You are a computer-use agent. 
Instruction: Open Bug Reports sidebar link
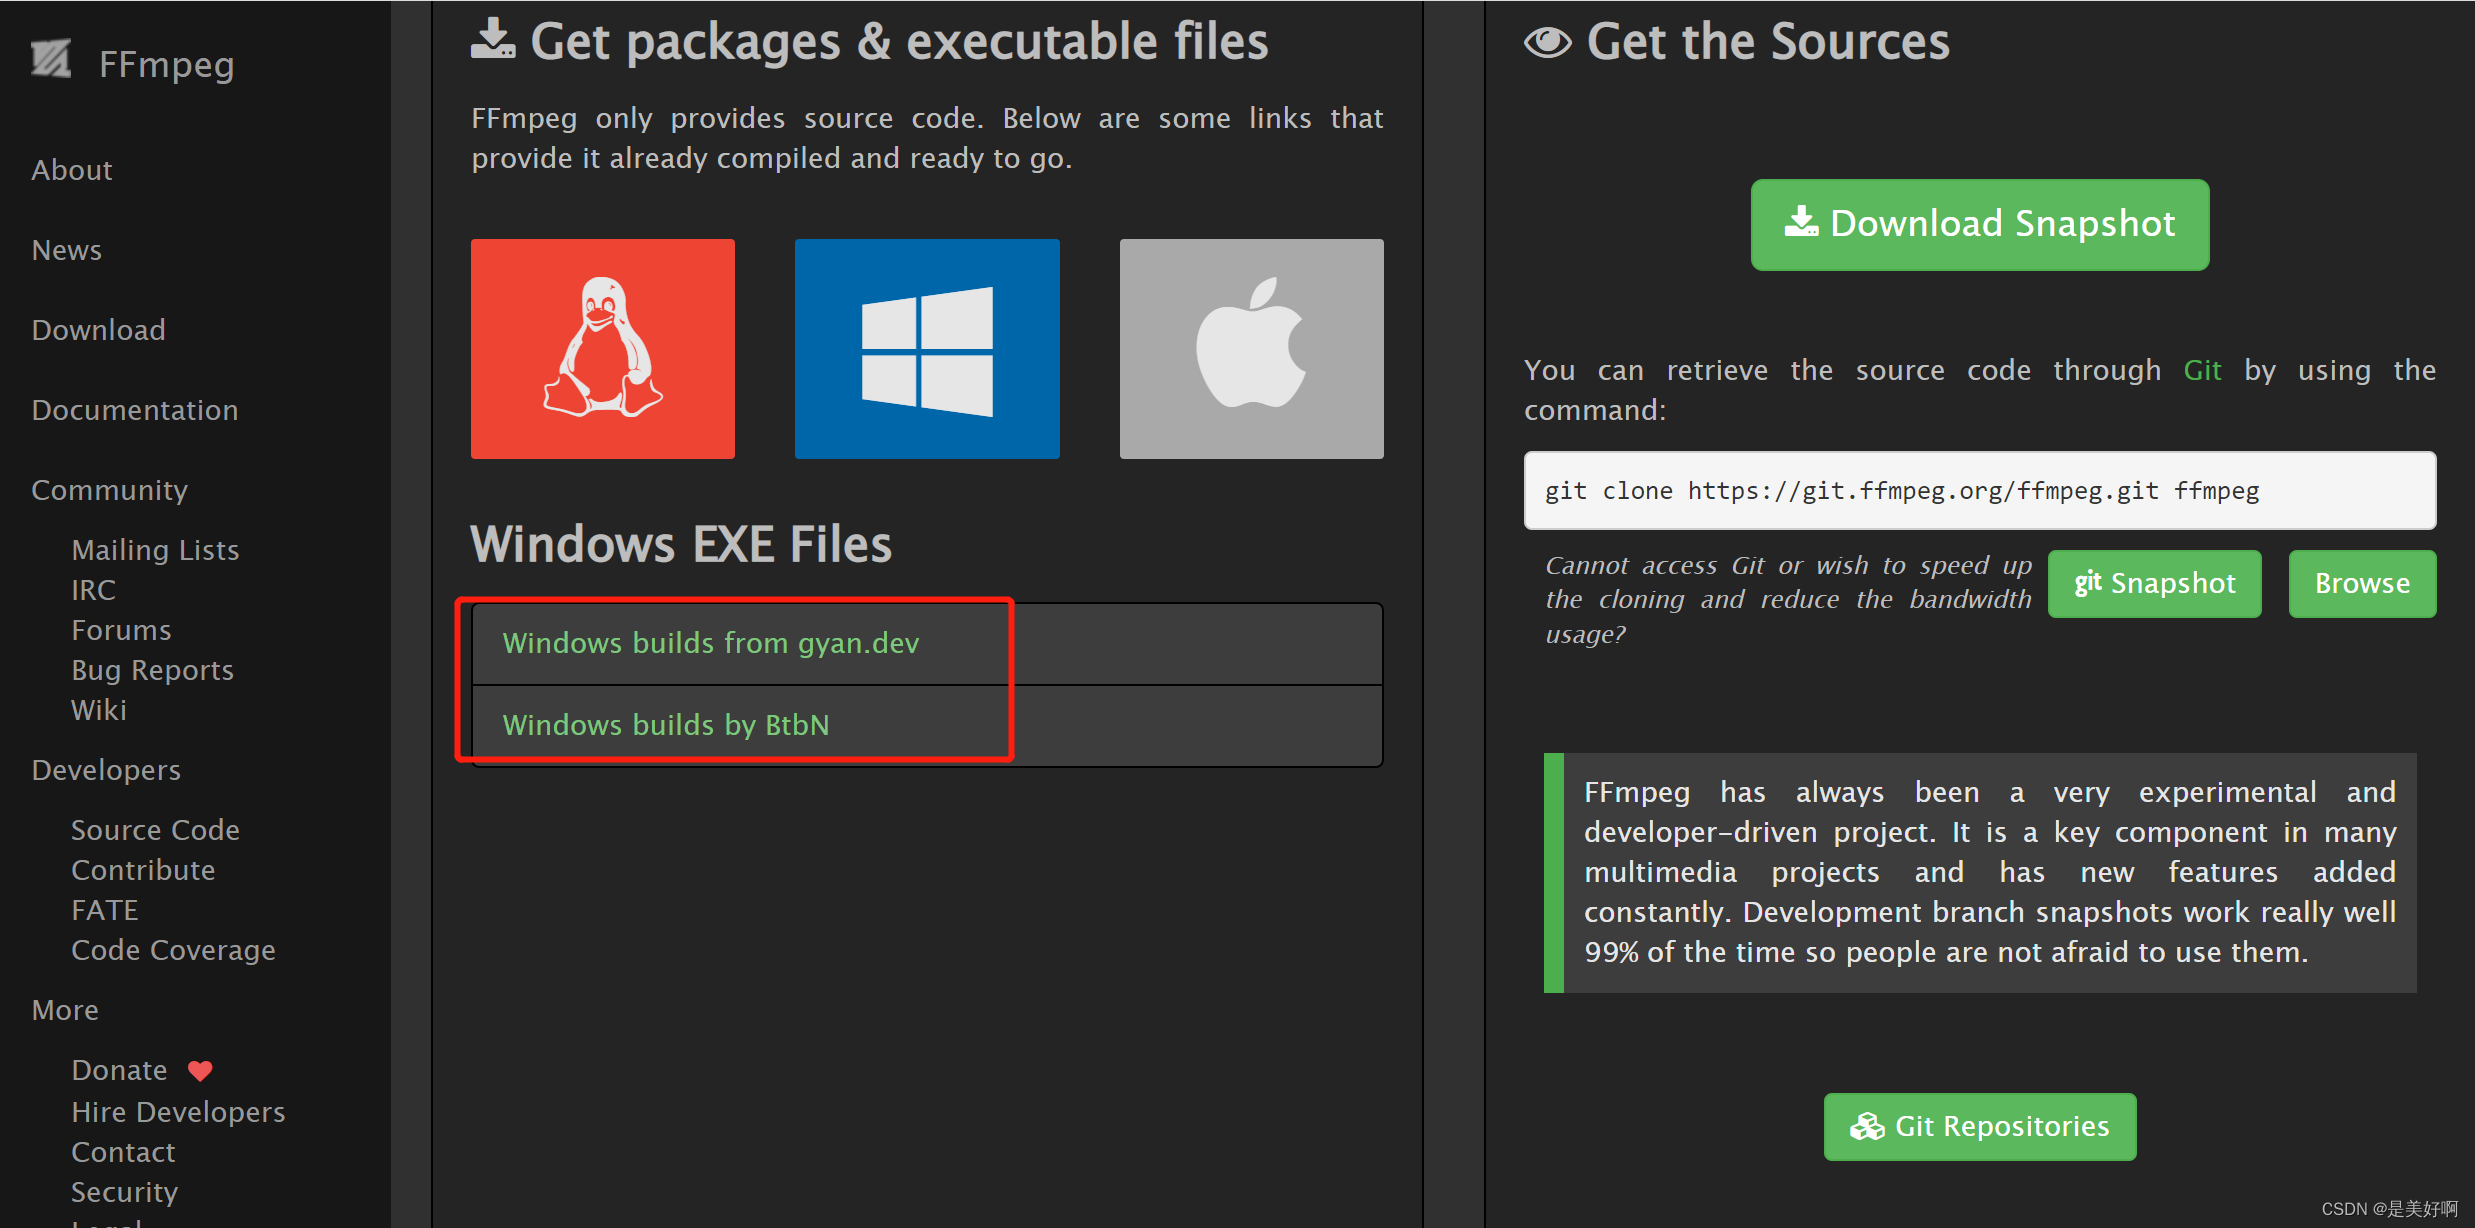pyautogui.click(x=152, y=670)
